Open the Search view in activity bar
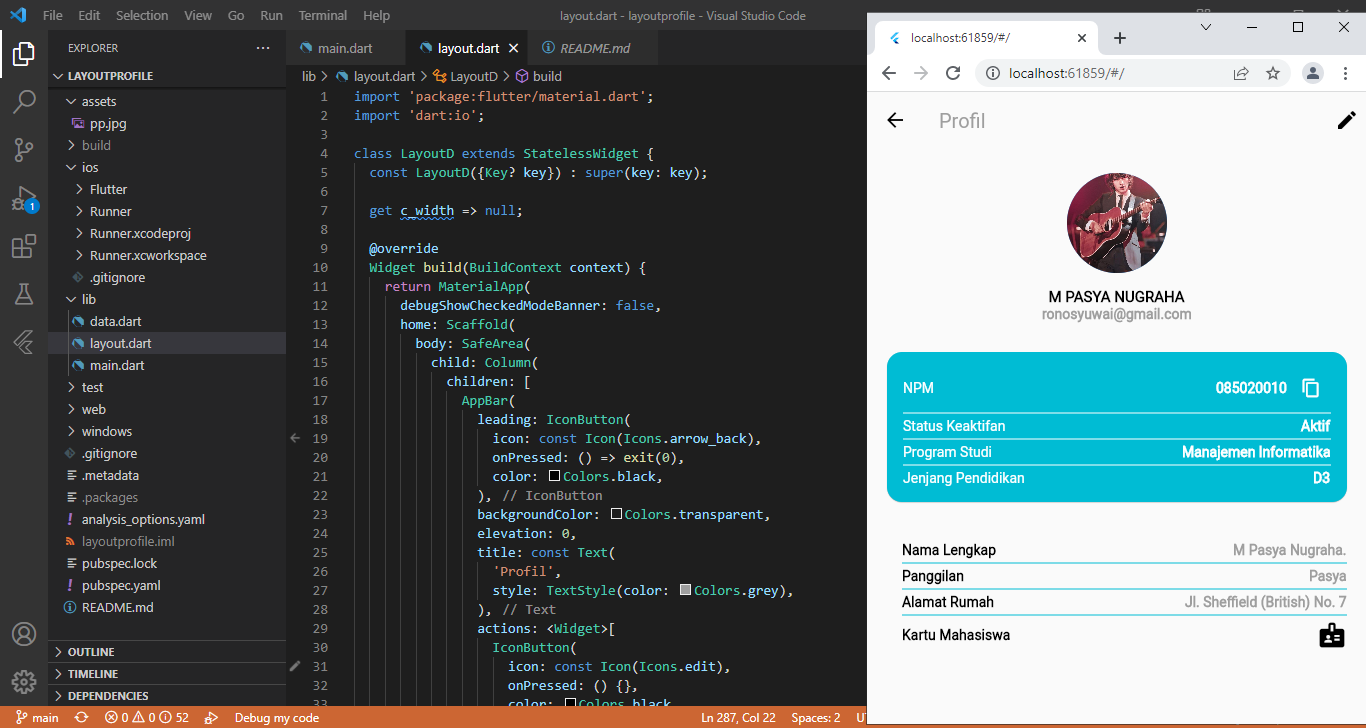Screen dimensions: 1366x728 click(24, 101)
